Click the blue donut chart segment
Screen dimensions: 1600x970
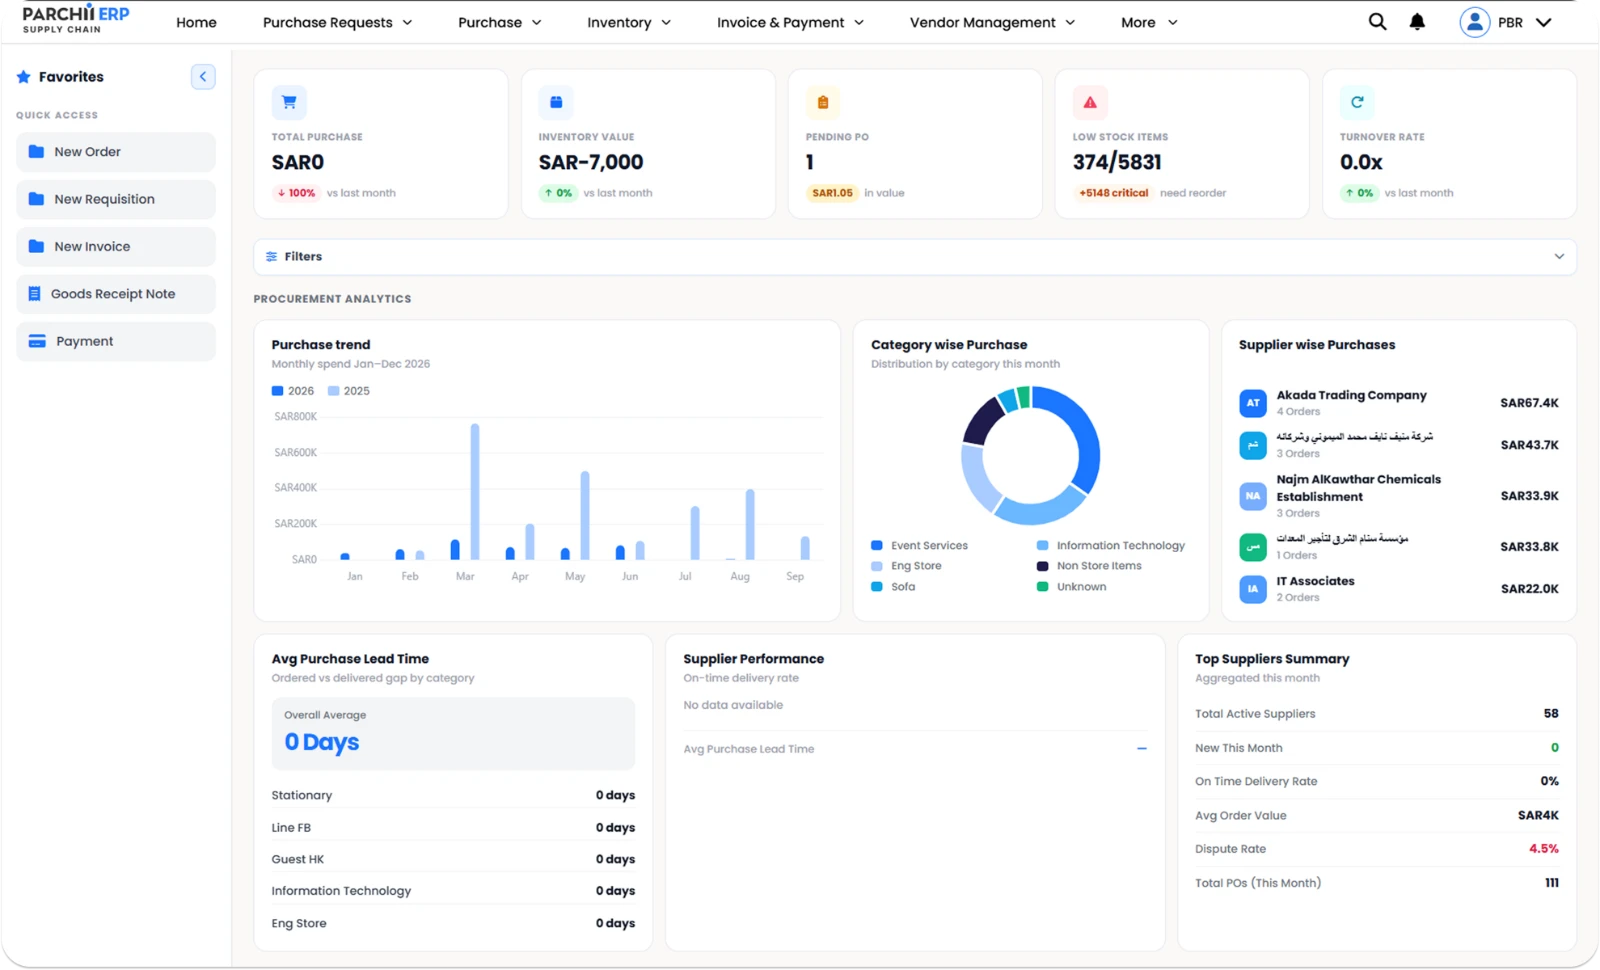click(x=1075, y=435)
